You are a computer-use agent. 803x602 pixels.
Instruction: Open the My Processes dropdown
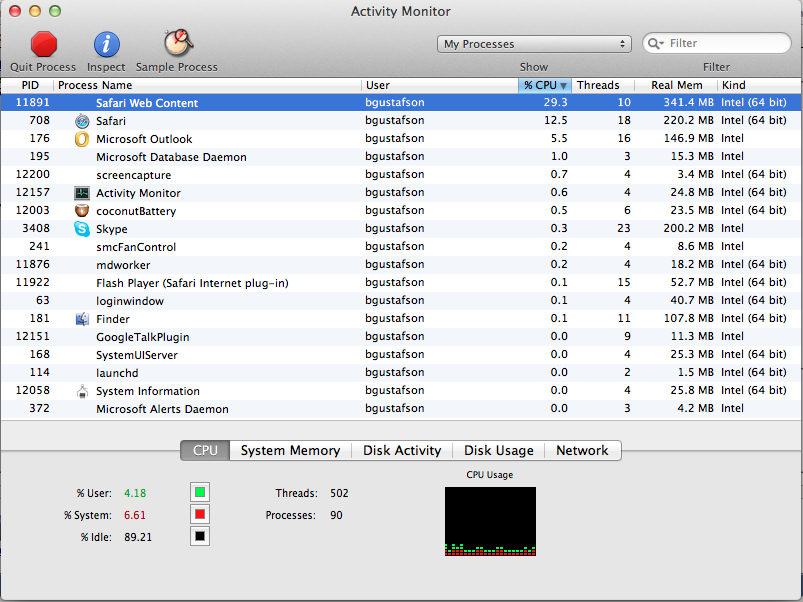pyautogui.click(x=534, y=44)
